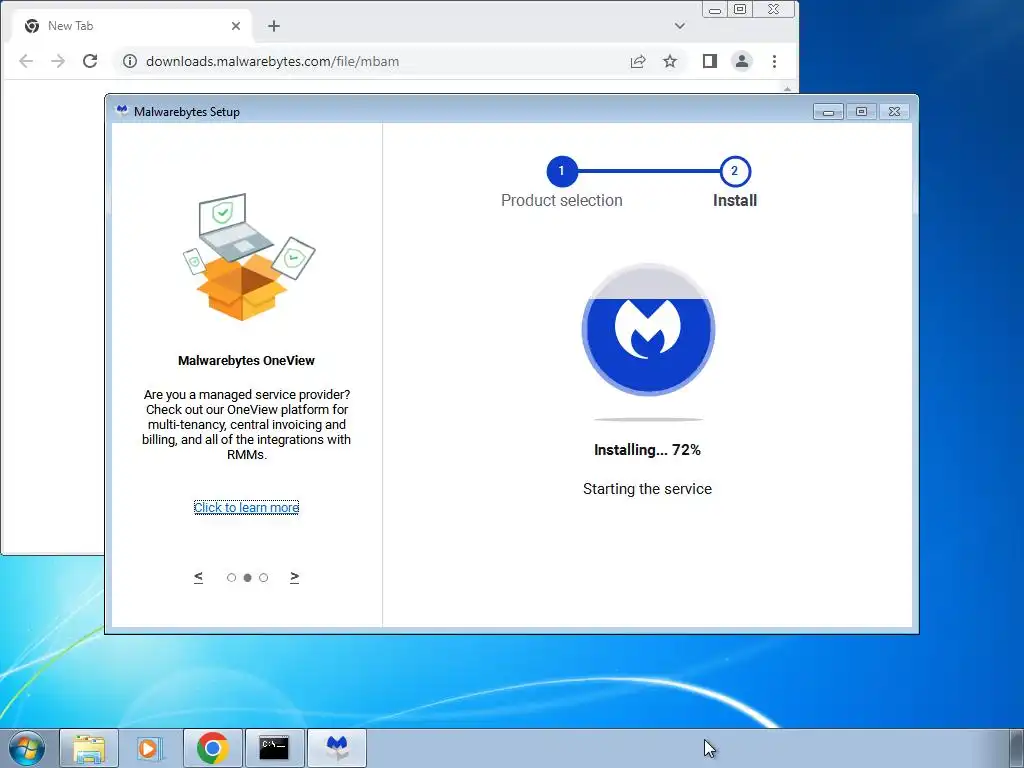Select the second carousel dot

248,577
